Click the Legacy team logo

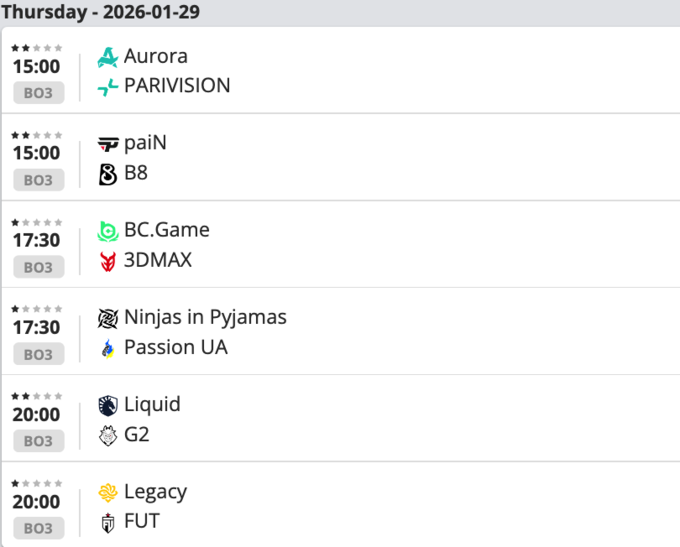[x=108, y=492]
